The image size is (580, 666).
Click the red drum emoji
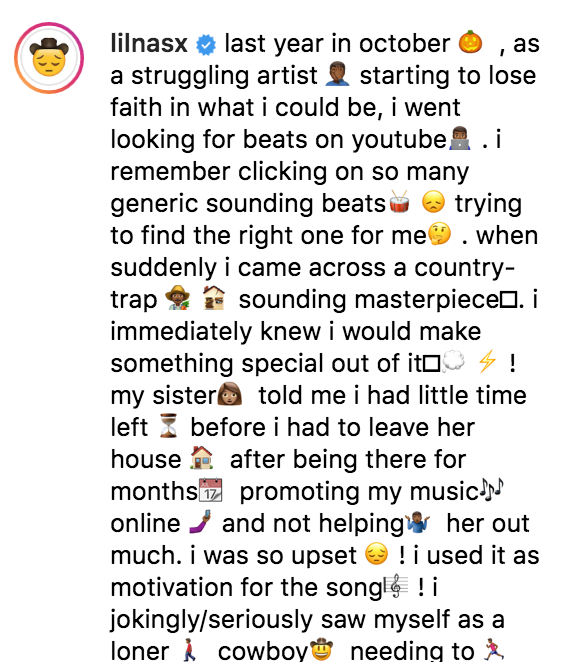pyautogui.click(x=400, y=201)
